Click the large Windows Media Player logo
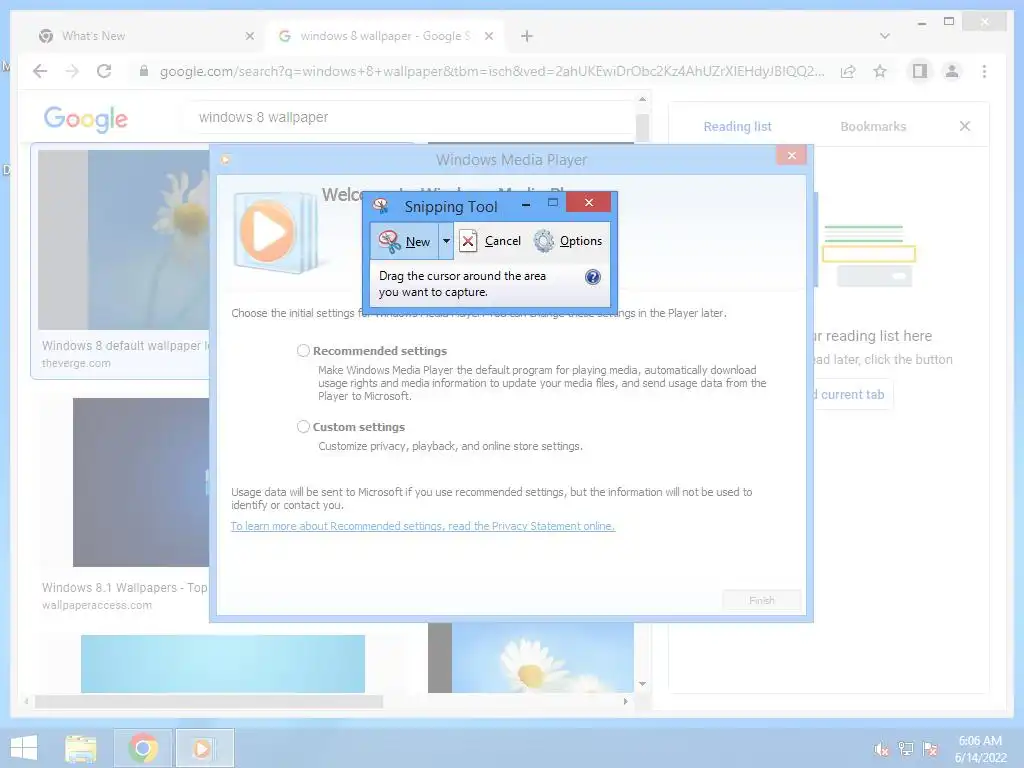This screenshot has width=1024, height=768. (x=274, y=232)
